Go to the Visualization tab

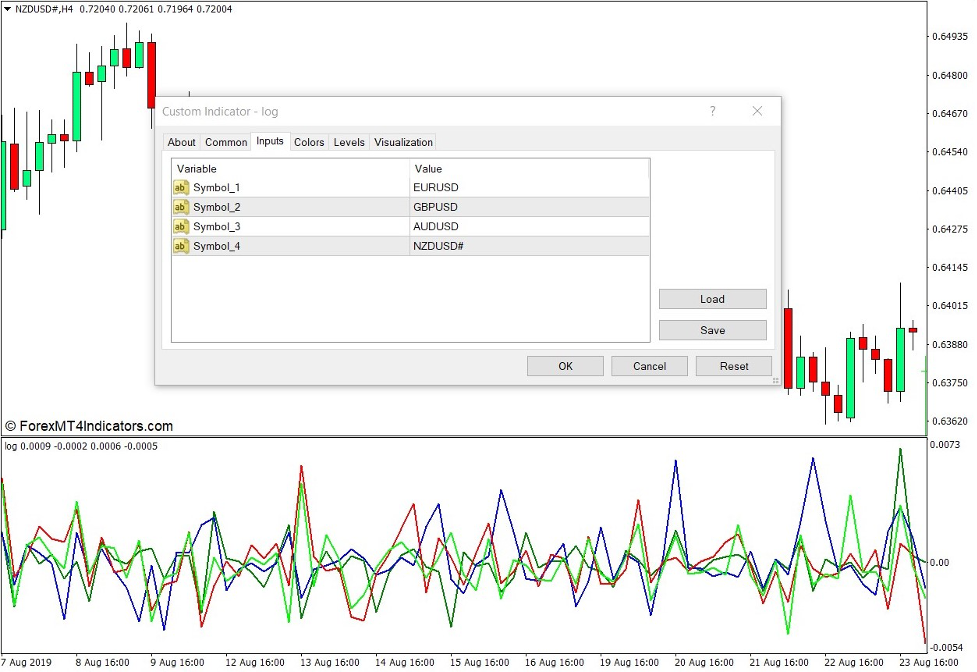click(403, 142)
